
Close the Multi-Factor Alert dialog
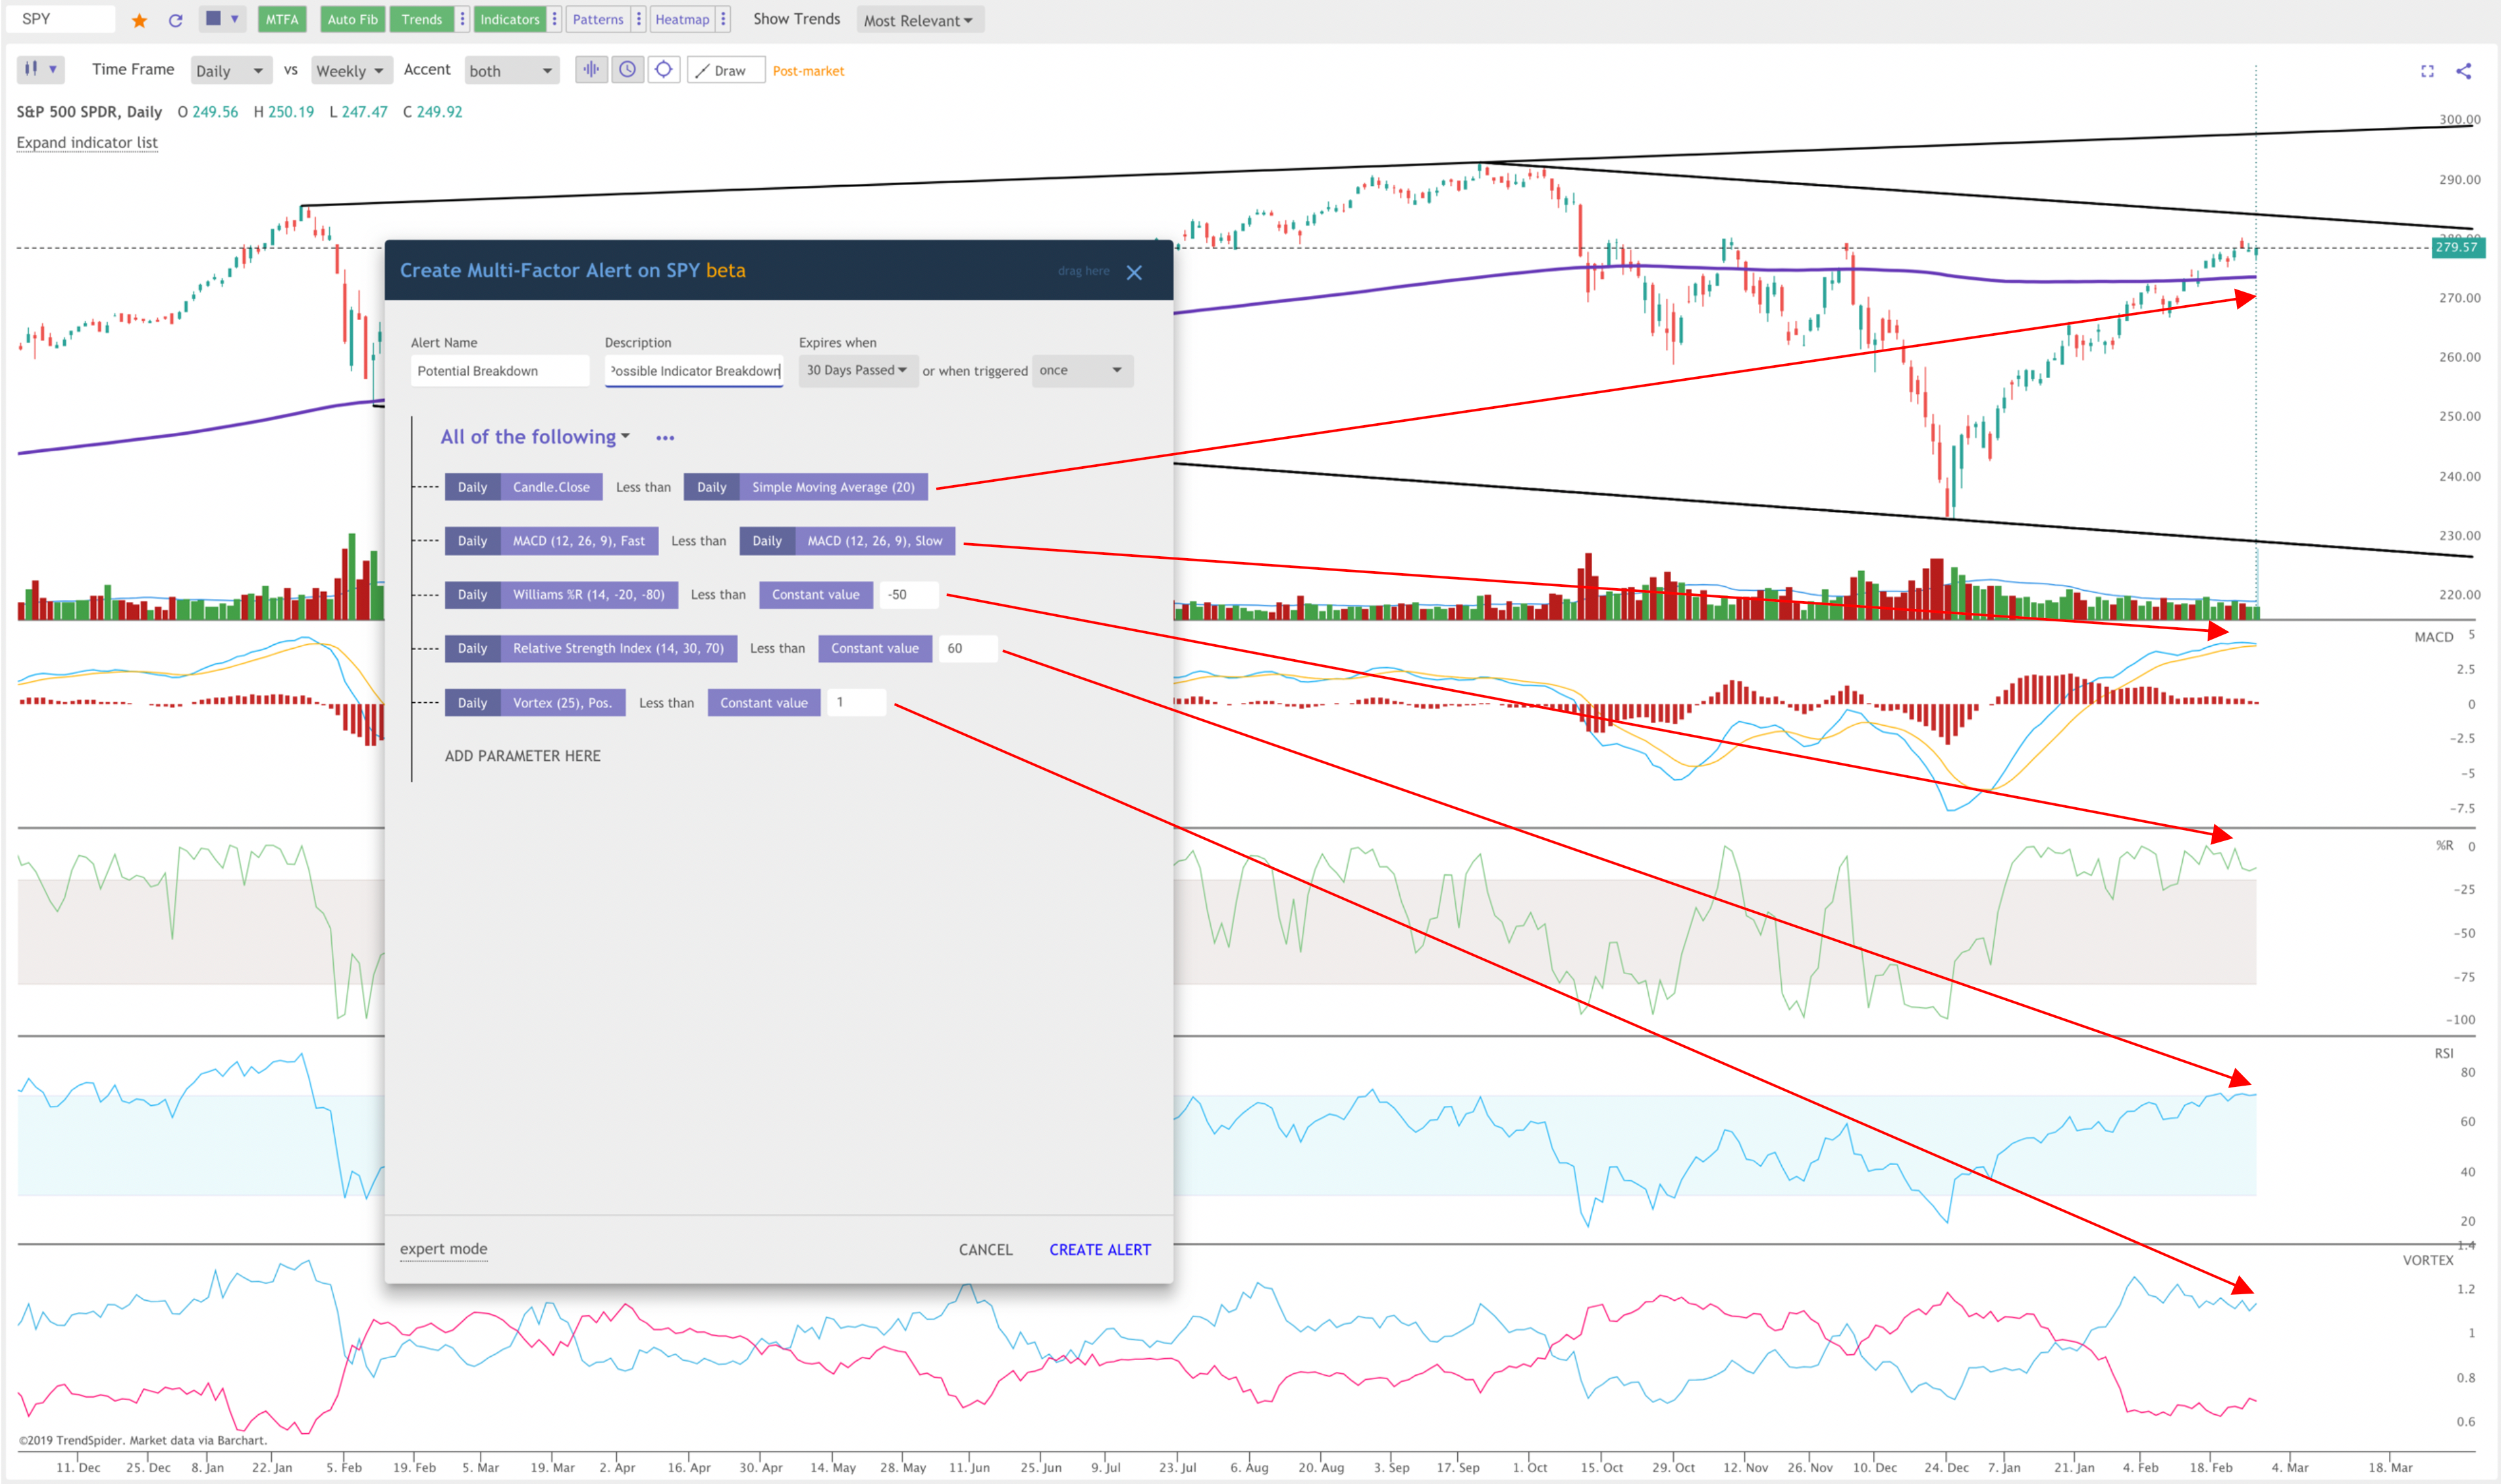point(1134,272)
